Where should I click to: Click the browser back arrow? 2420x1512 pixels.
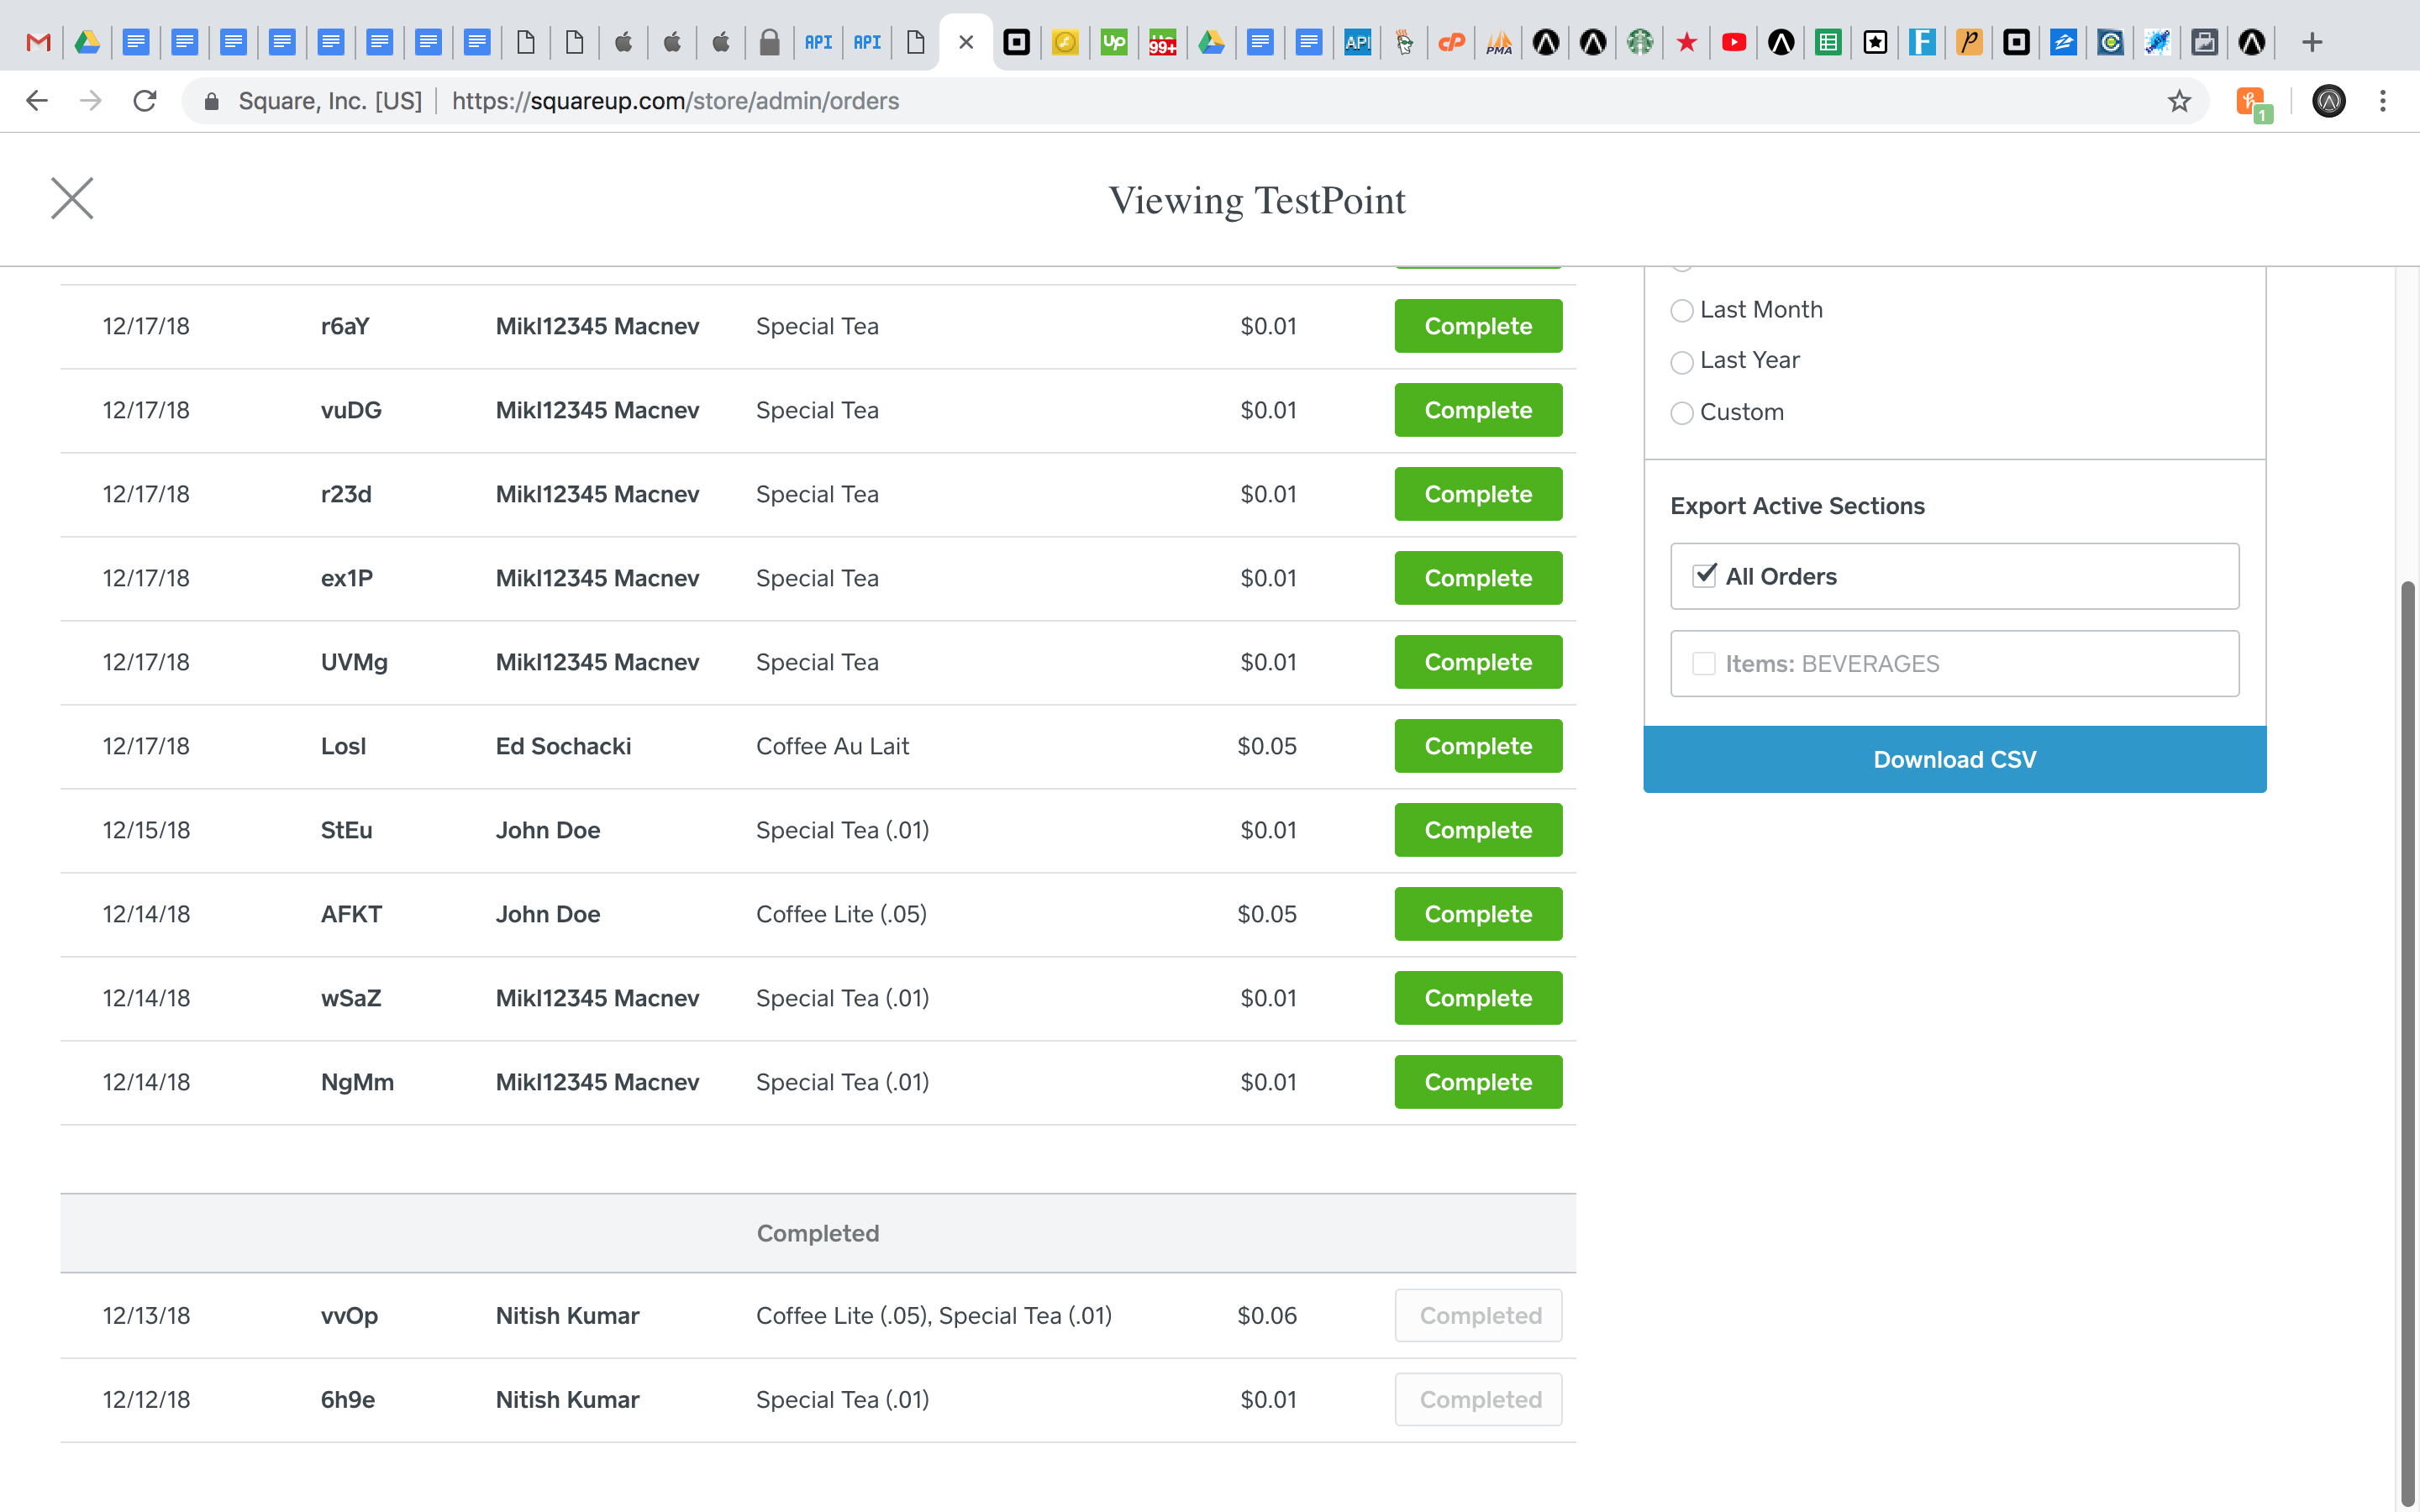pos(37,101)
